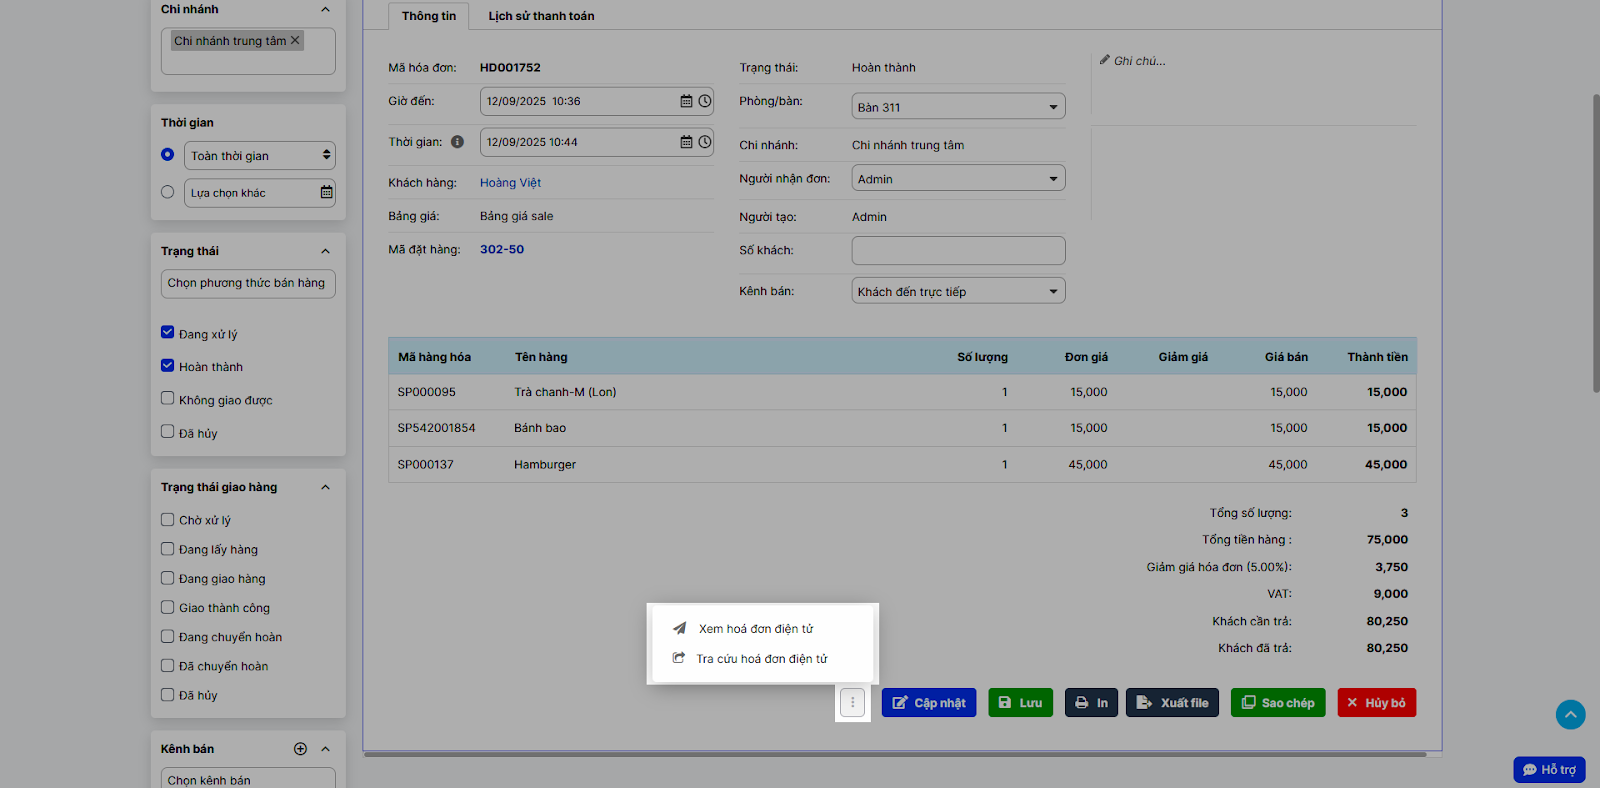Screen dimensions: 1600x788
Task: Open Kênh bán dropdown Khách đến trực tiếp
Action: [x=958, y=291]
